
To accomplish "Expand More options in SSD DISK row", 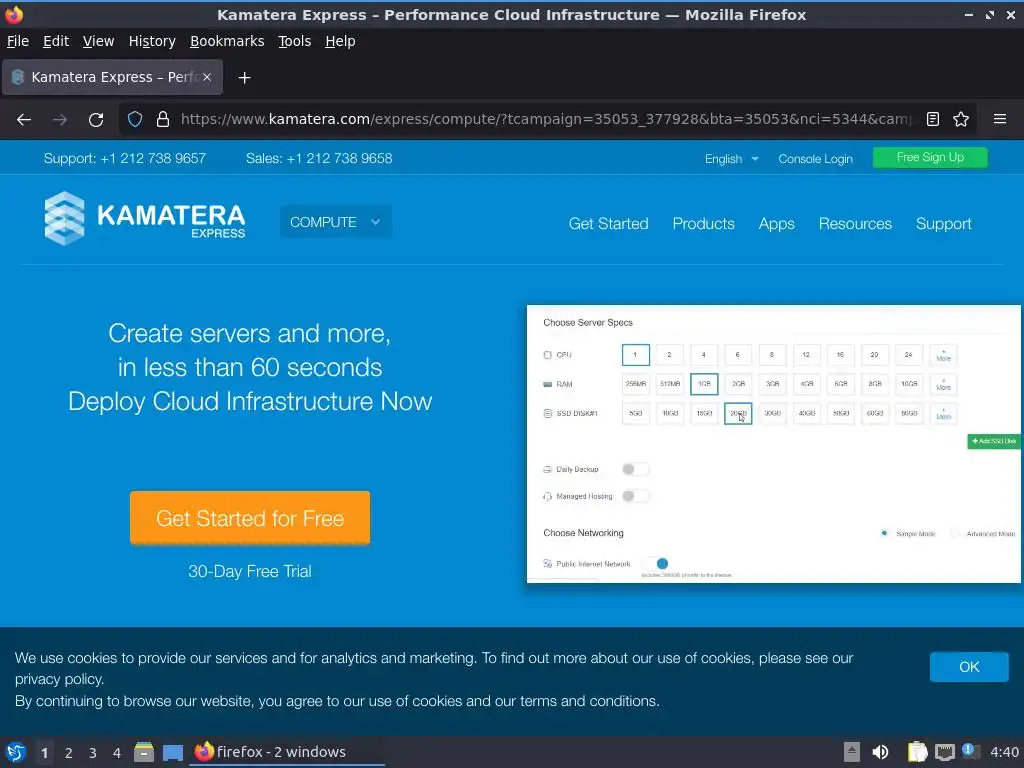I will (943, 413).
